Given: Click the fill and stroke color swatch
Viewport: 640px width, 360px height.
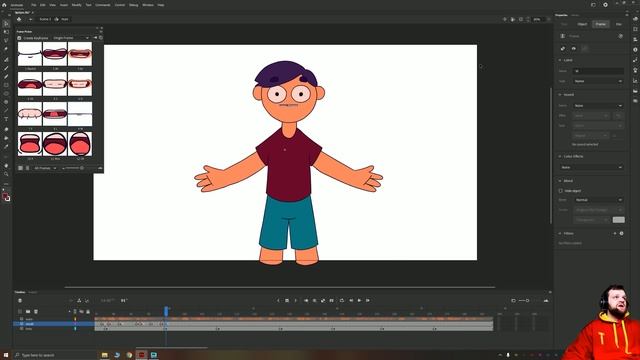Looking at the screenshot, I should tap(6, 198).
